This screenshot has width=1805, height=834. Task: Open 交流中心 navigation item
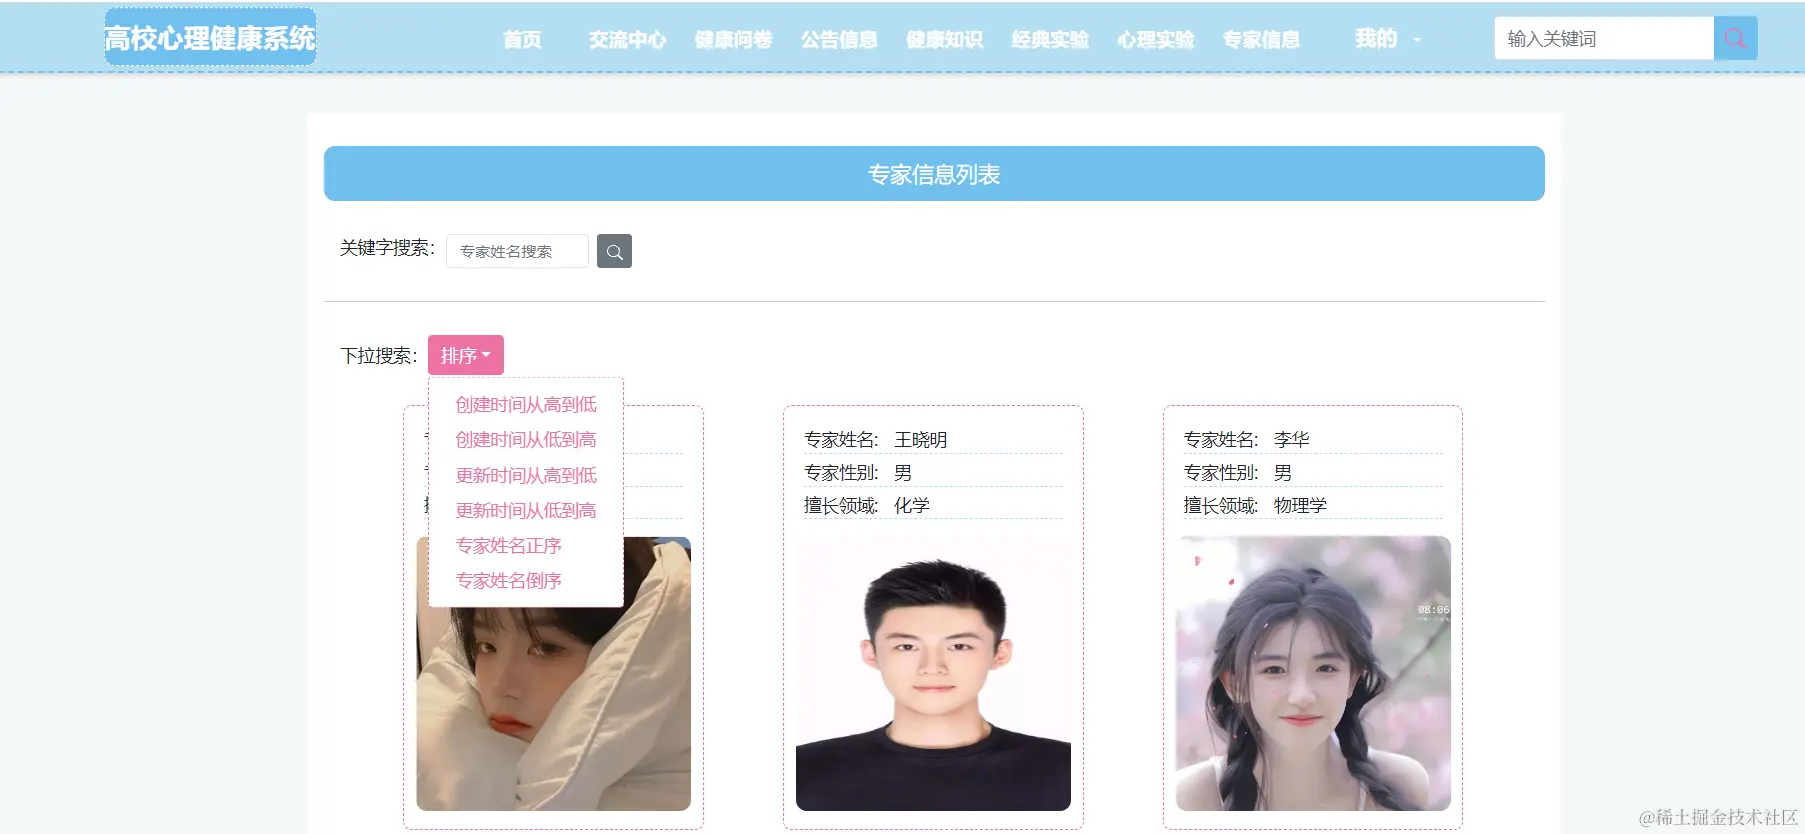(627, 40)
